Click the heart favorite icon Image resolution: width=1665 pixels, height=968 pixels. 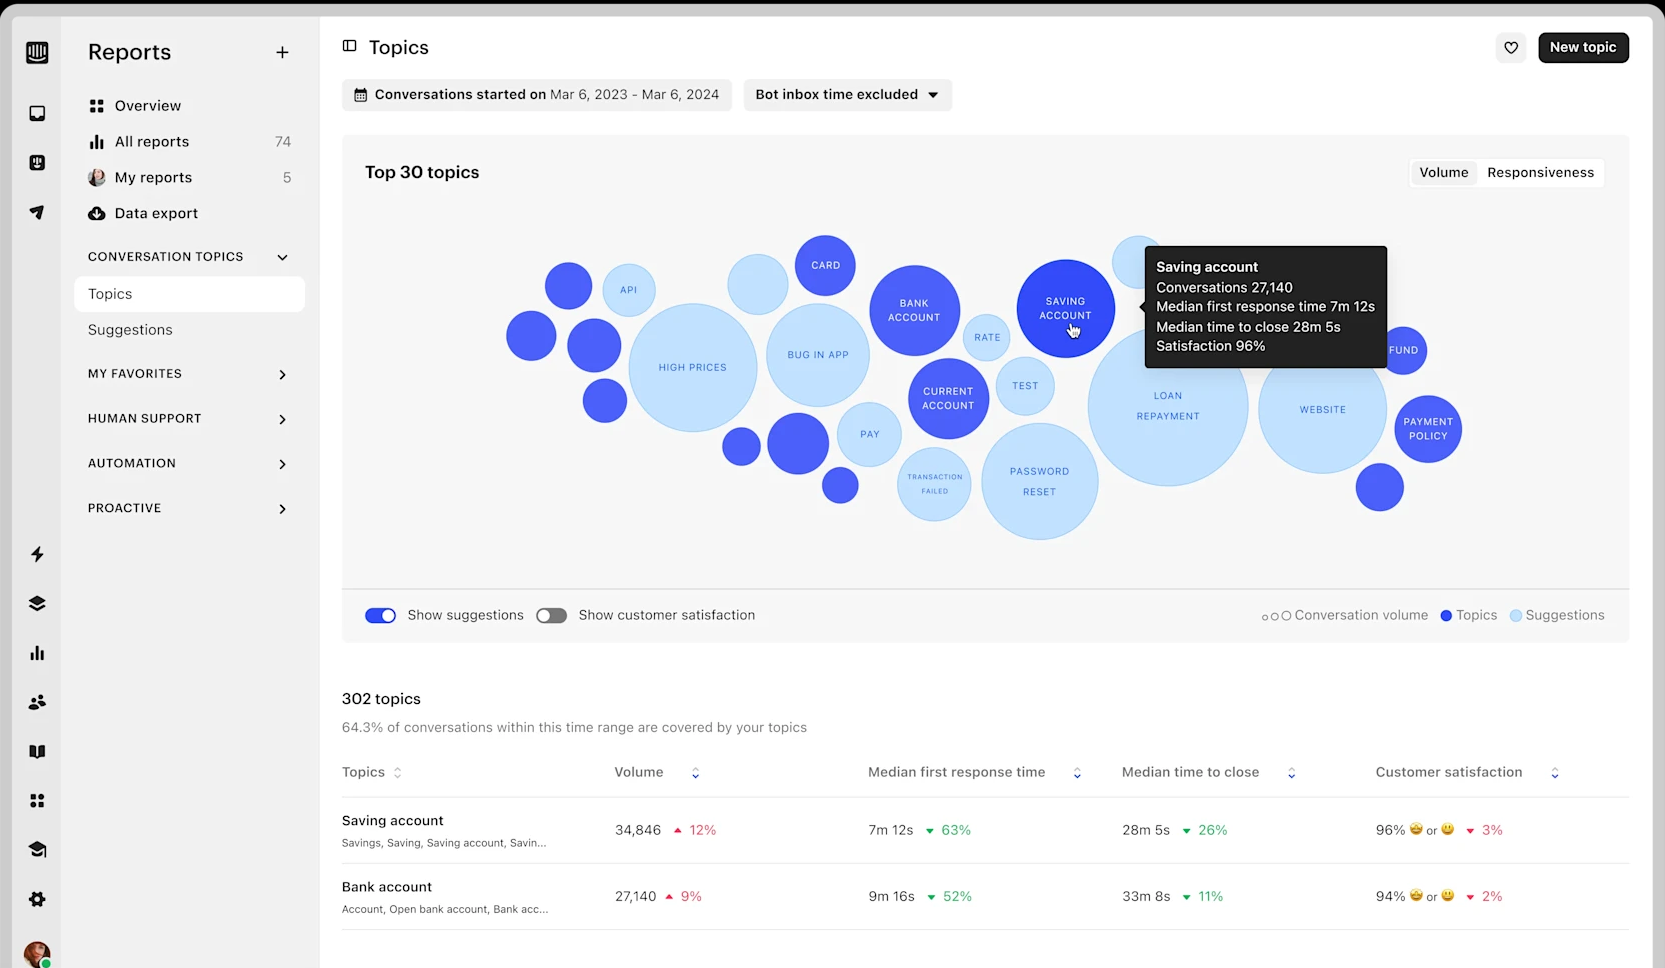point(1510,48)
